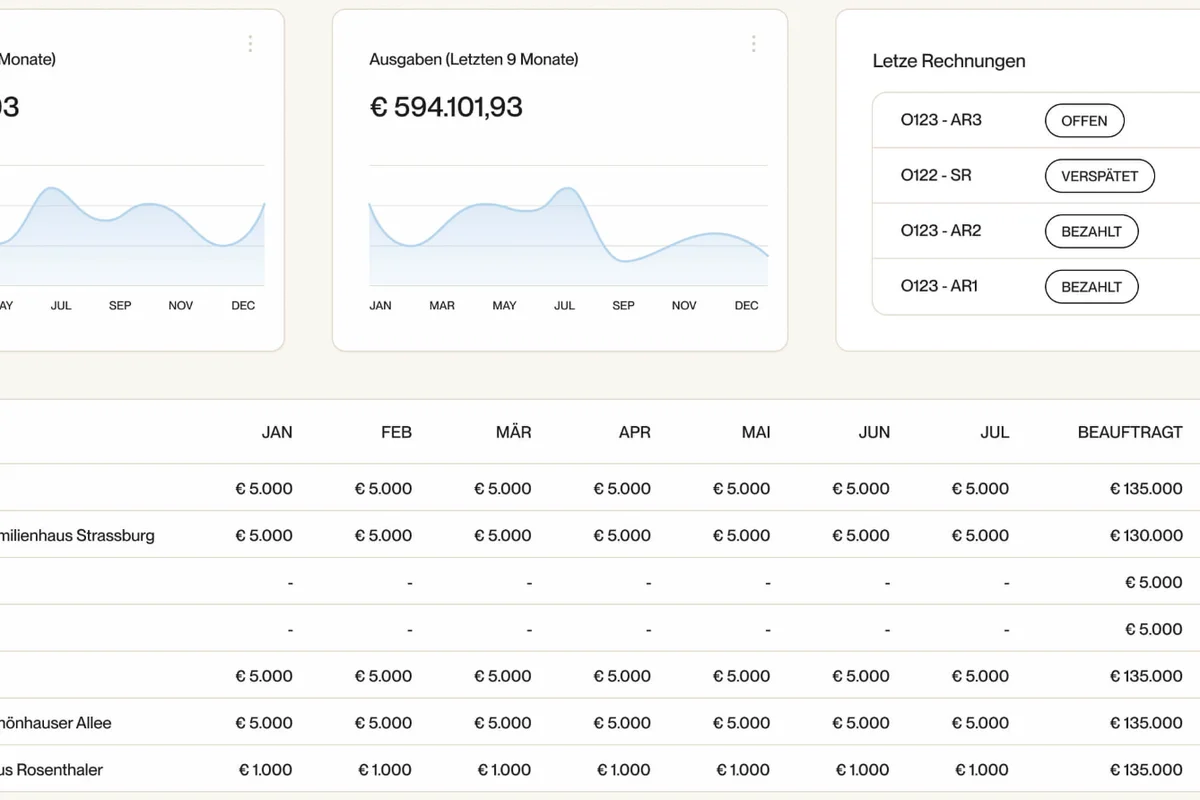Click the BEAUFTRAGT column header
The height and width of the screenshot is (800, 1200).
click(1130, 433)
